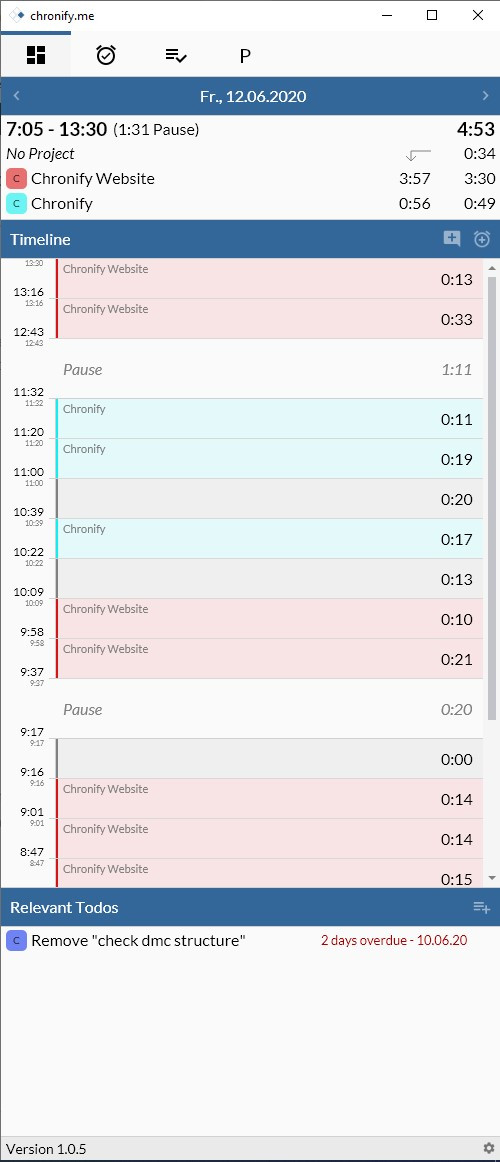
Task: Click the cyan Chronify project badge
Action: (x=16, y=204)
